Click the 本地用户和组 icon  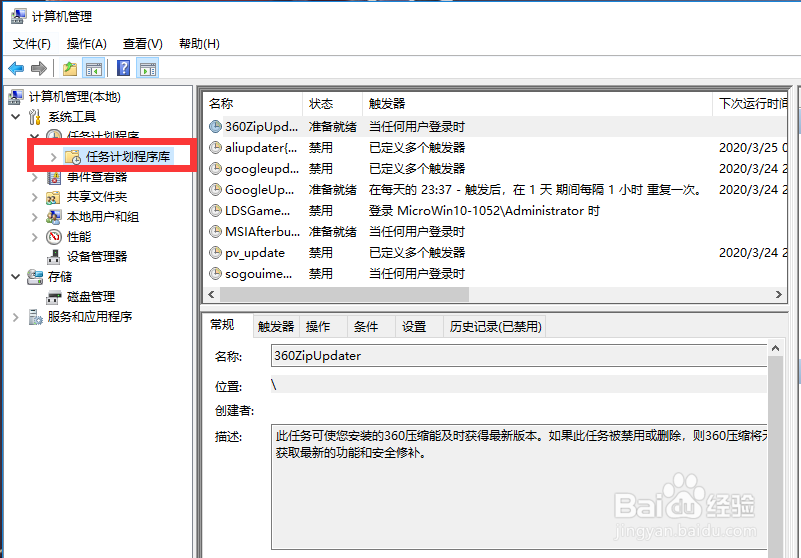[54, 217]
